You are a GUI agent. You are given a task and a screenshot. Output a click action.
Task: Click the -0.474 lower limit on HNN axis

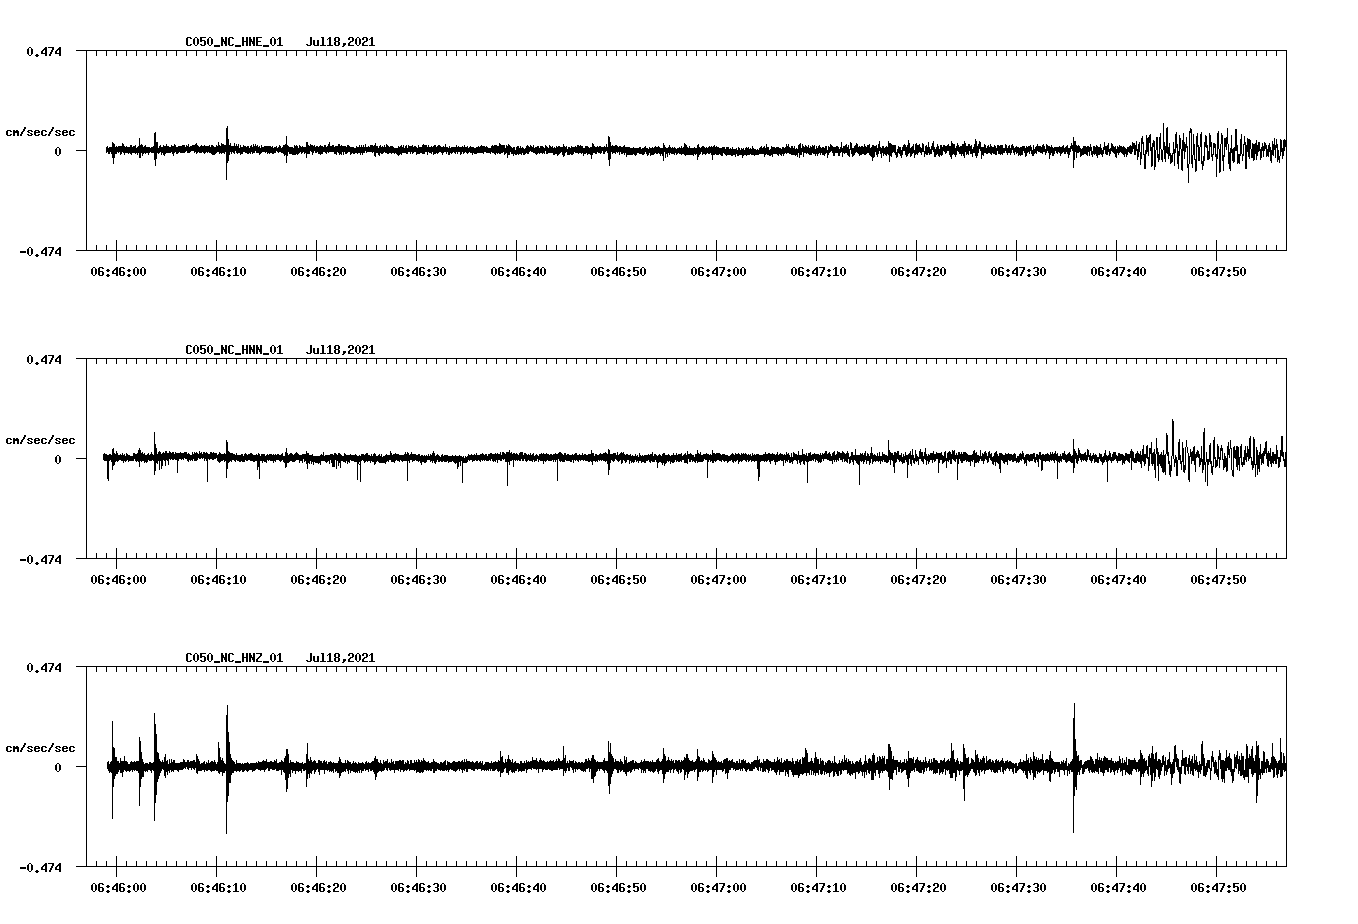(x=40, y=559)
